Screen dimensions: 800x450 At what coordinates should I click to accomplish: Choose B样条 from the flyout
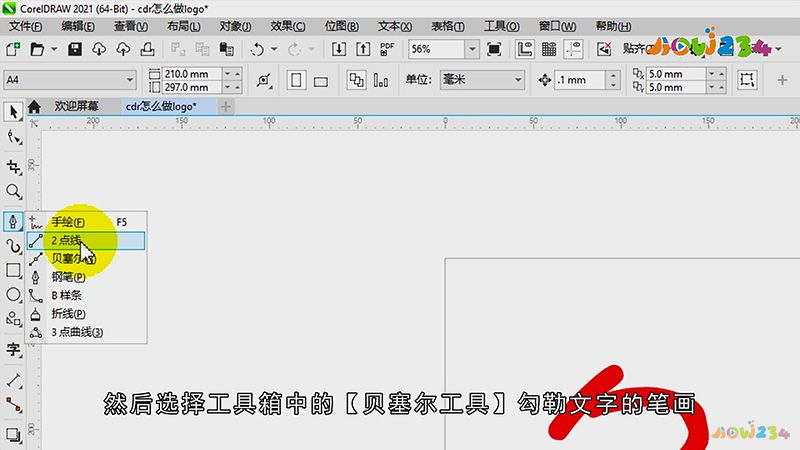86,295
